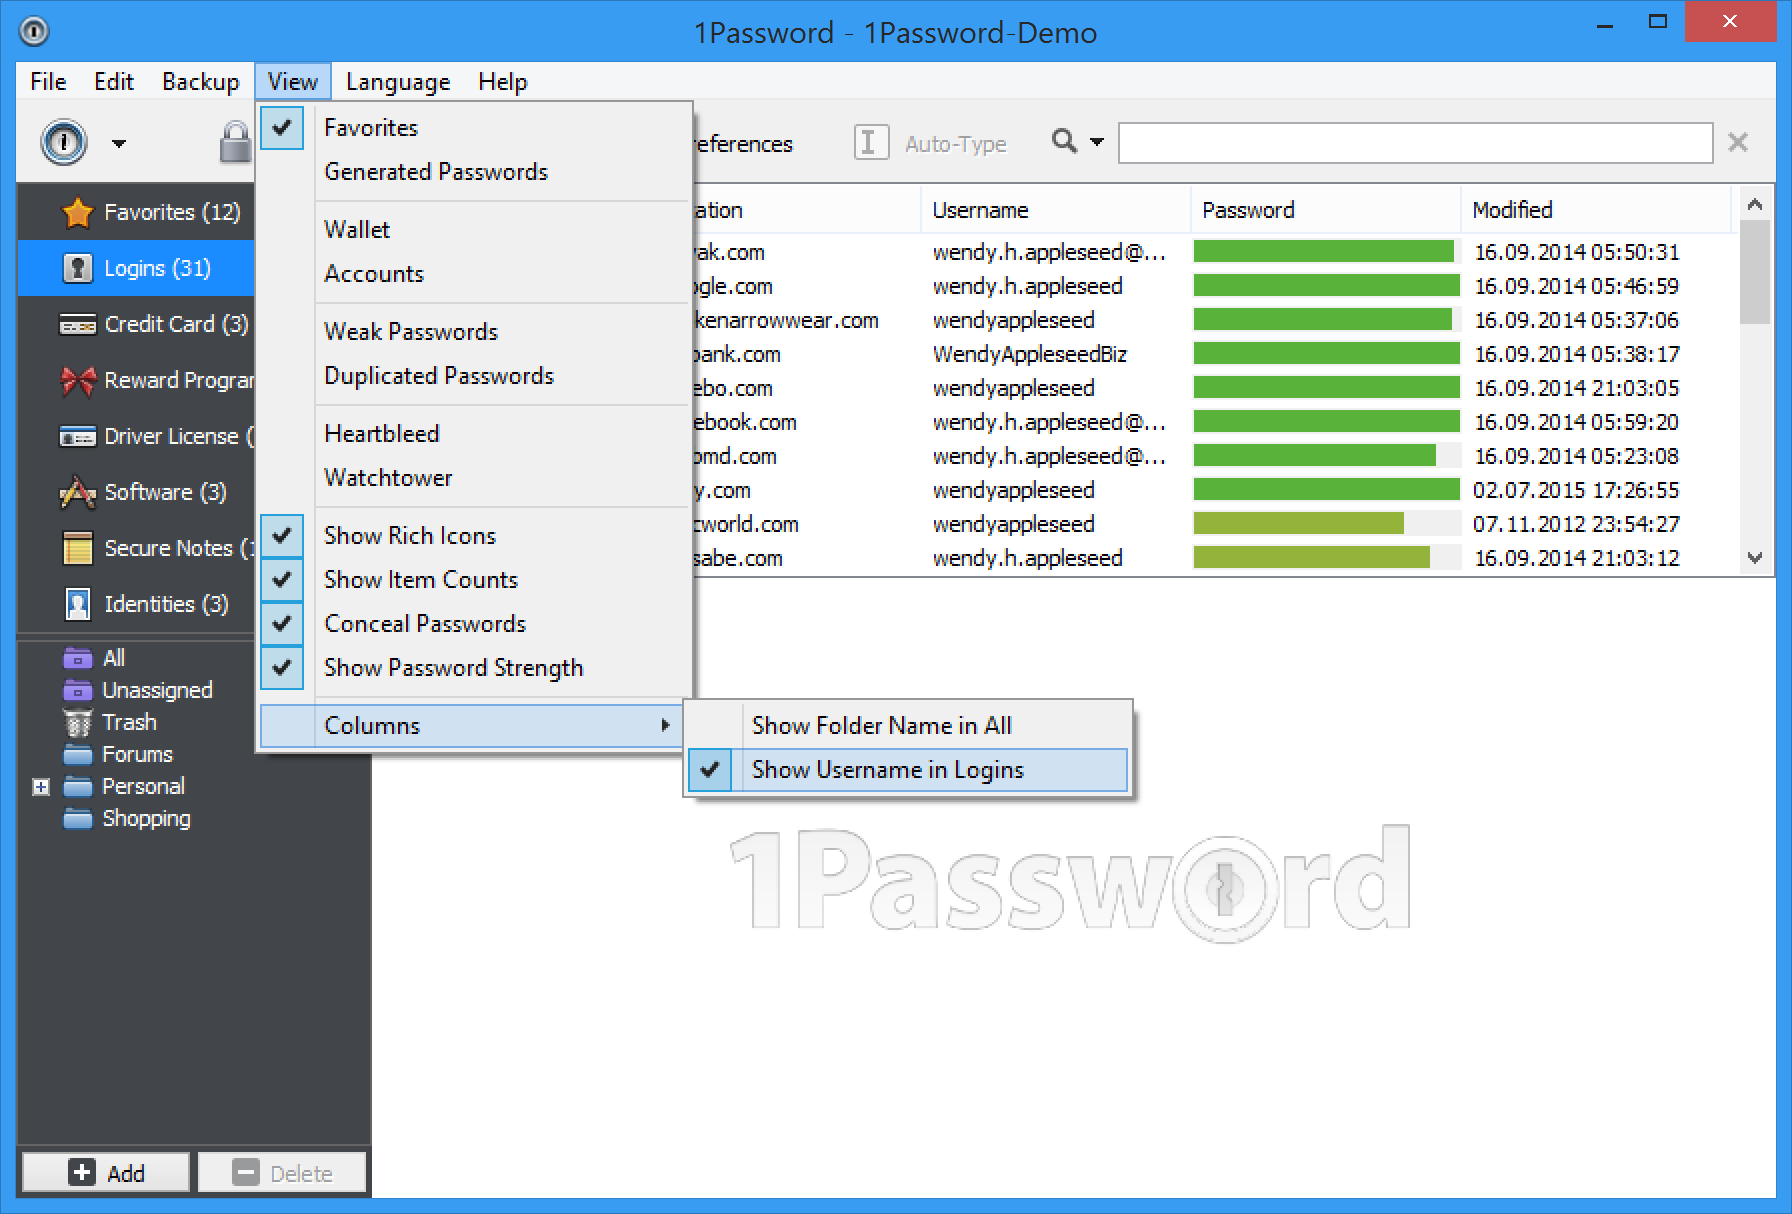The width and height of the screenshot is (1792, 1214).
Task: Select the Logins keyhole icon in sidebar
Action: (77, 268)
